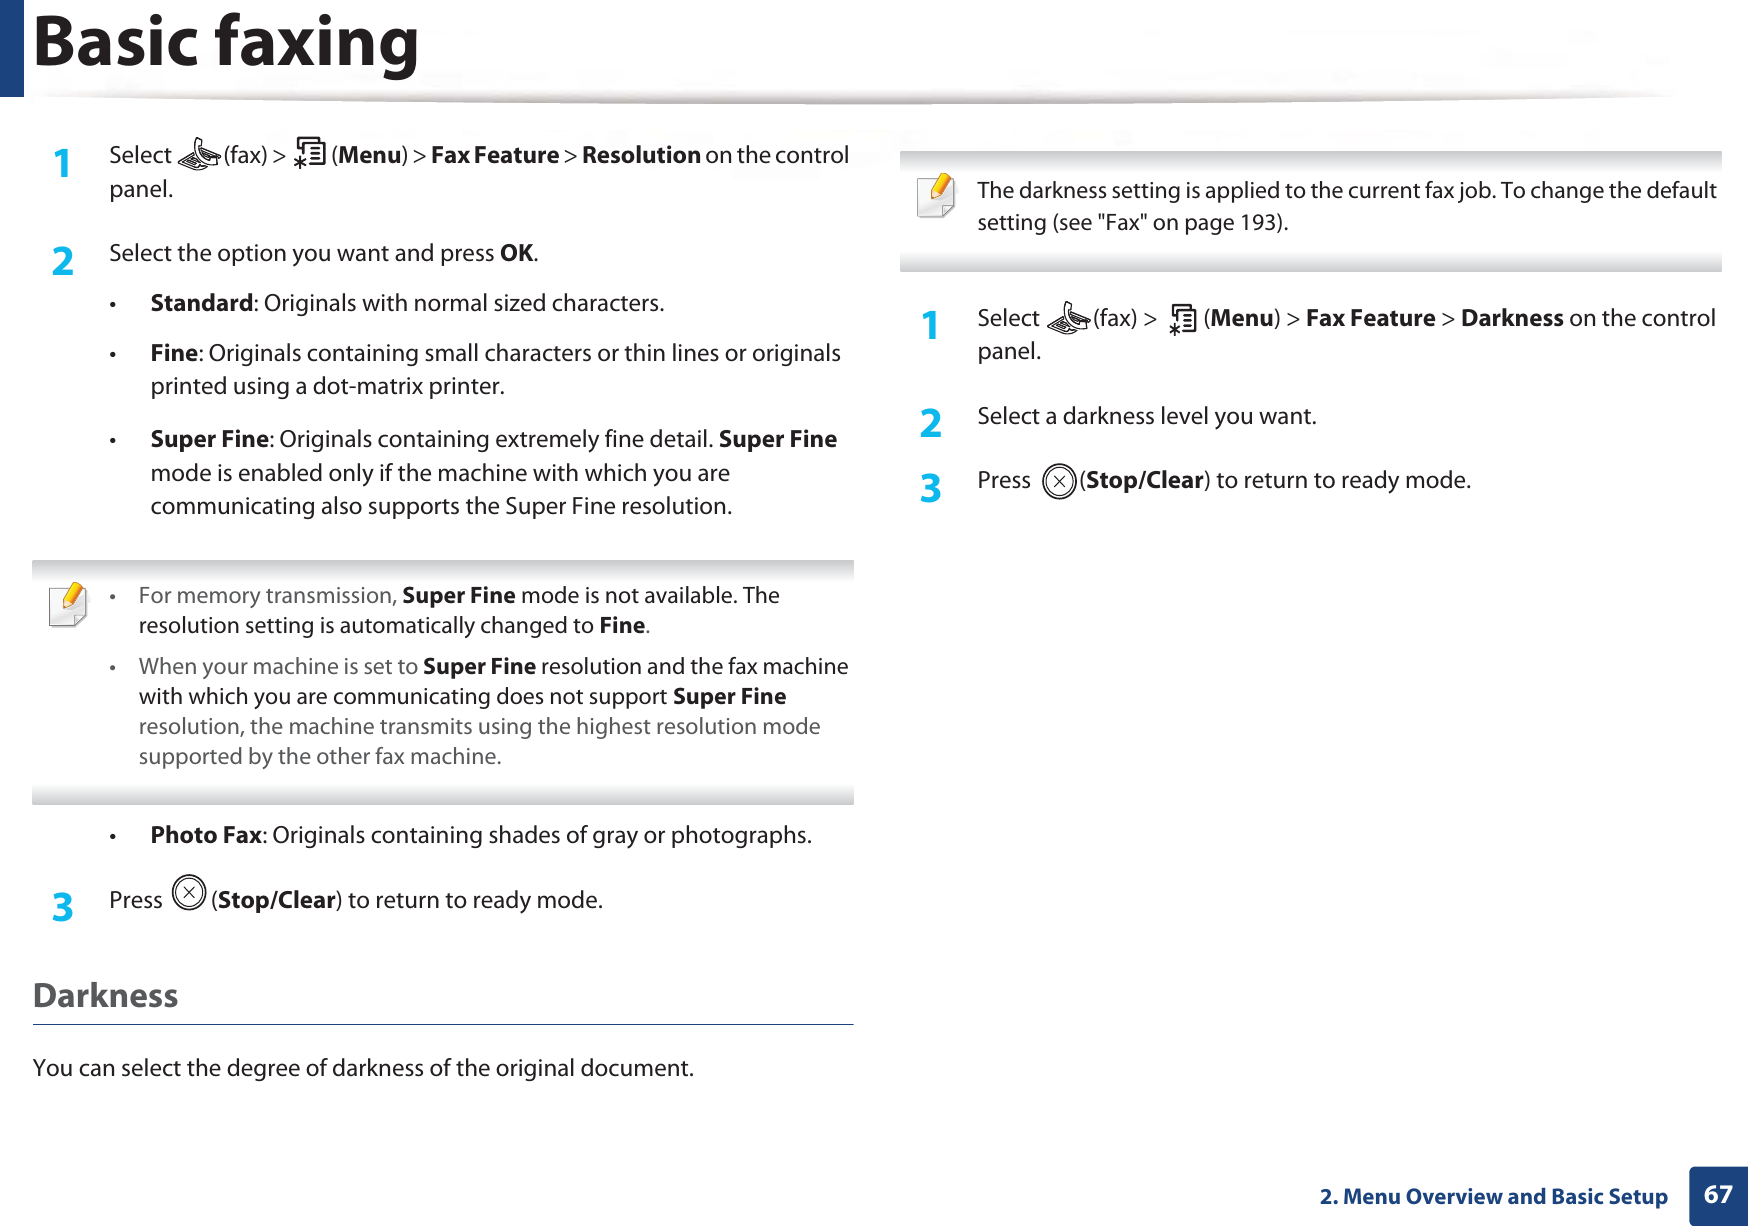1748x1226 pixels.
Task: Open the Resolution submenu
Action: pos(643,155)
